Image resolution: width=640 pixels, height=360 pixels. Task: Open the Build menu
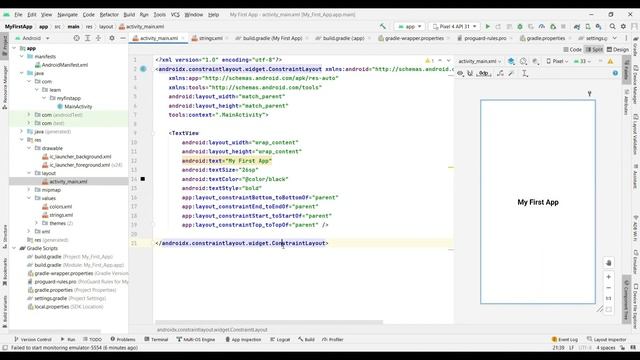[129, 15]
